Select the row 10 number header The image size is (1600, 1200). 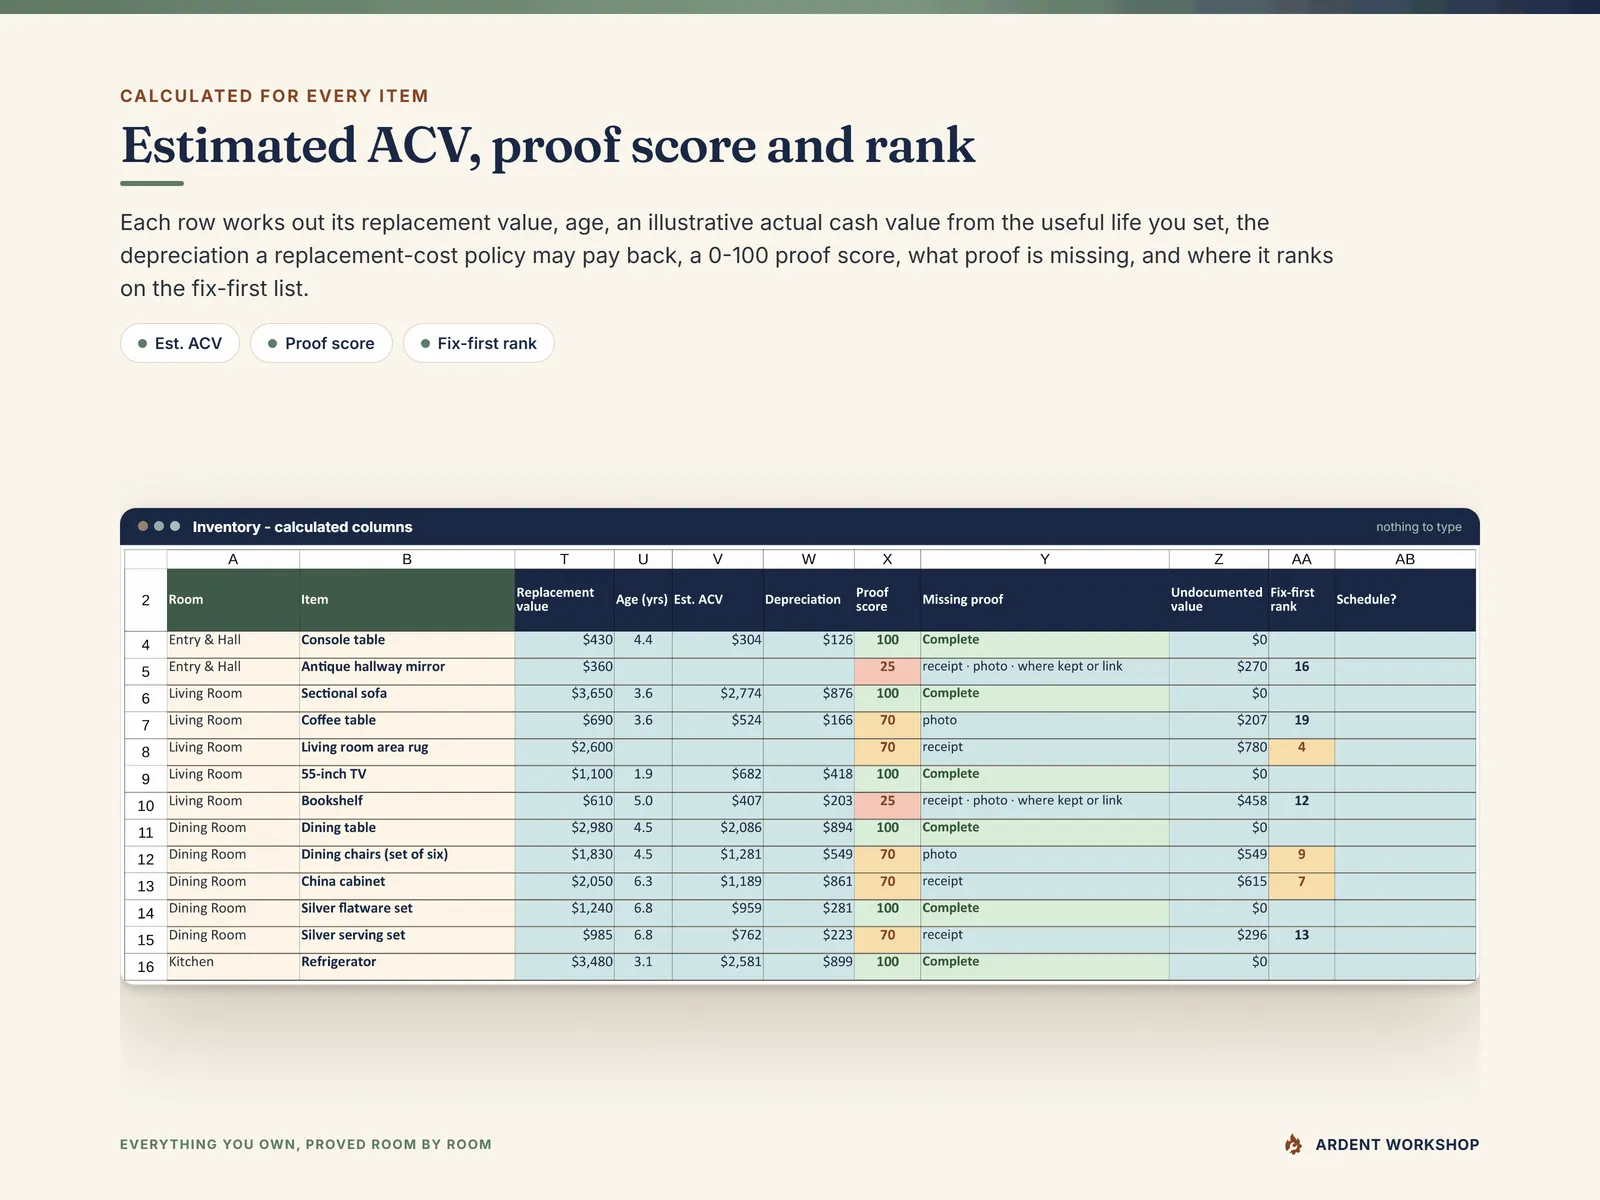tap(146, 806)
